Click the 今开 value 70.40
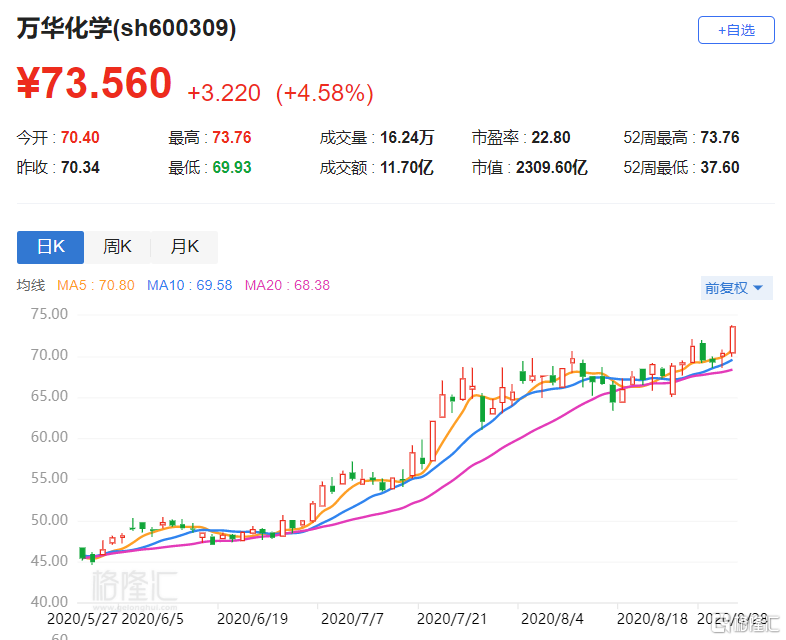786x640 pixels. [x=80, y=137]
